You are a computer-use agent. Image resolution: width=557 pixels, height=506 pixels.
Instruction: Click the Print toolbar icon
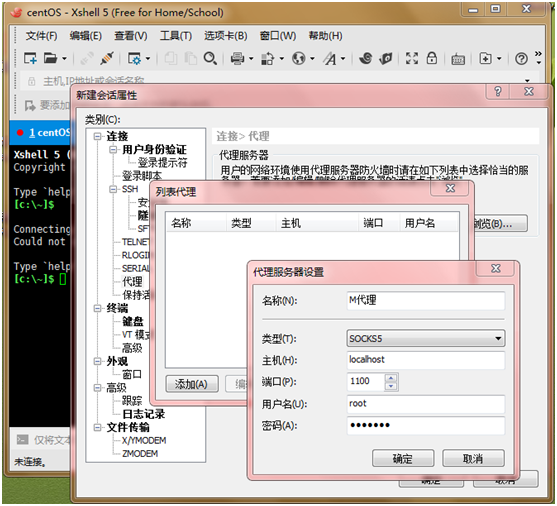click(x=237, y=58)
